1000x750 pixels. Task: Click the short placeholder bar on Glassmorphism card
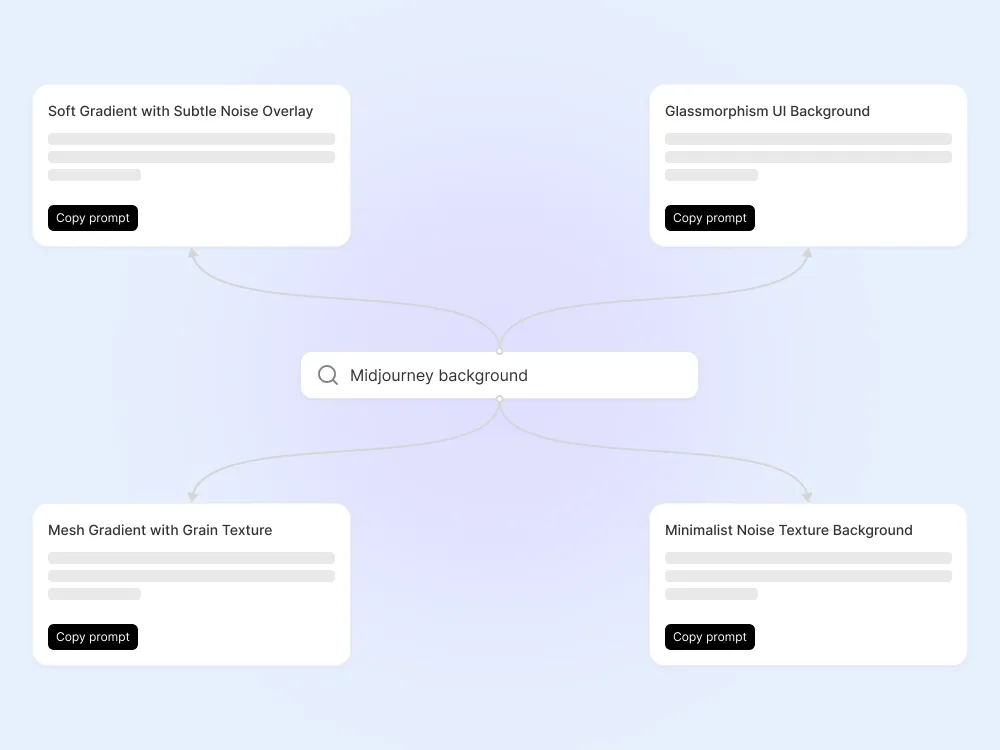point(711,174)
